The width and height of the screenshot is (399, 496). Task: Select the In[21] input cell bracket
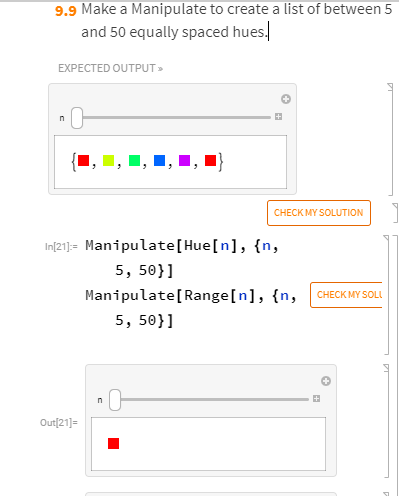click(387, 295)
